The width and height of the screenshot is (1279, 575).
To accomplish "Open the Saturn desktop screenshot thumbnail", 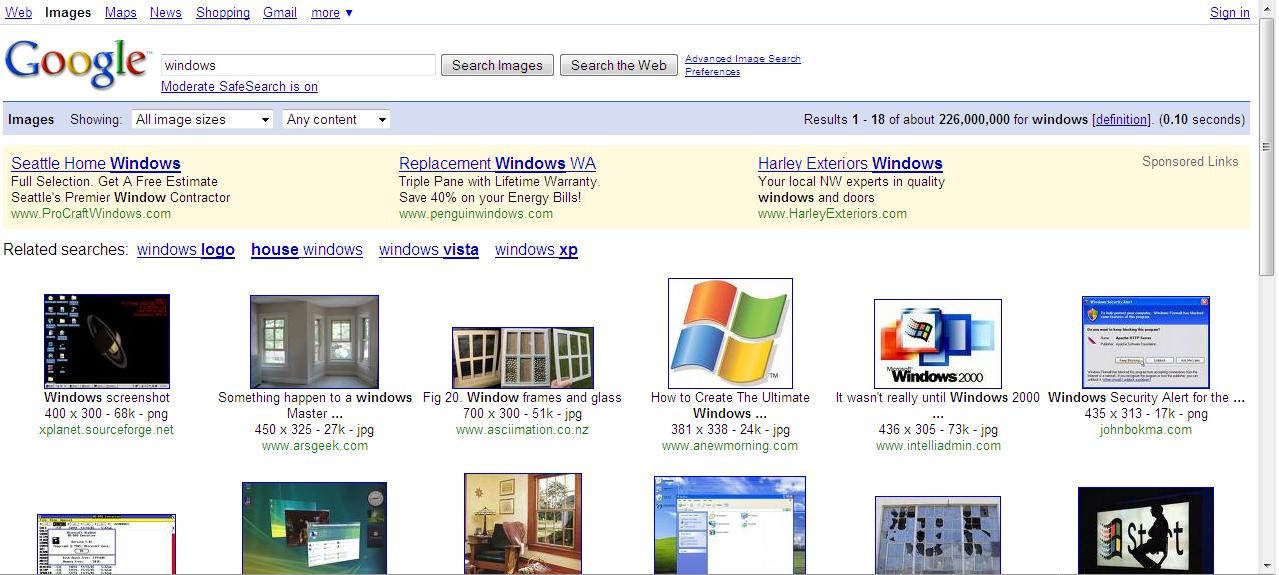I will click(x=107, y=341).
